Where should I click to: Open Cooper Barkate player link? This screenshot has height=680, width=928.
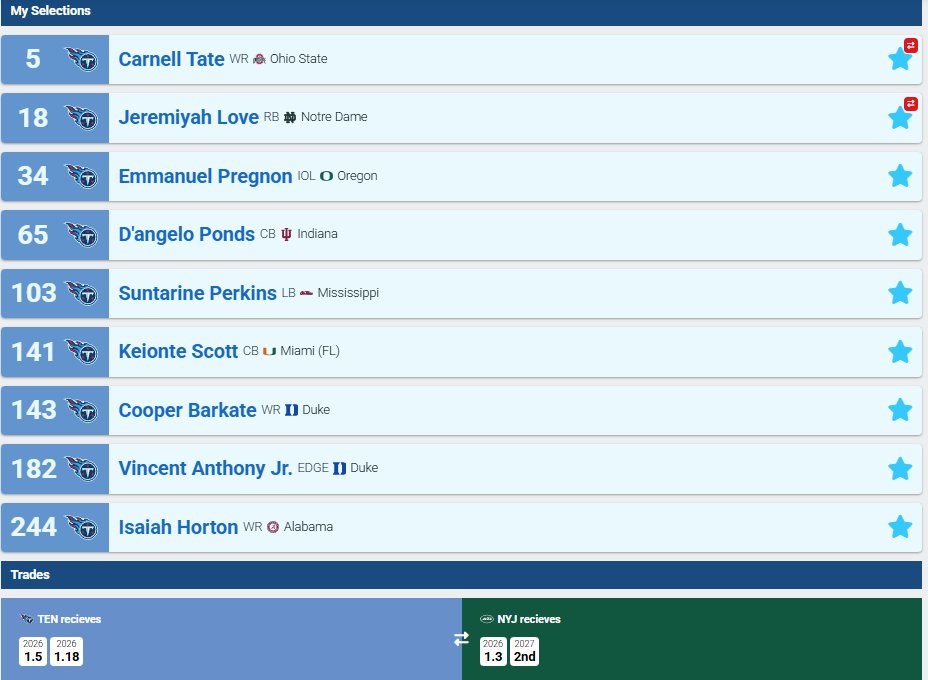coord(188,410)
